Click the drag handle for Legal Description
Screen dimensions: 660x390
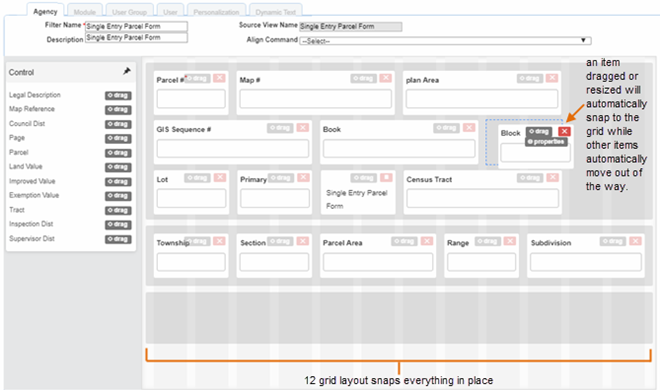click(x=118, y=96)
